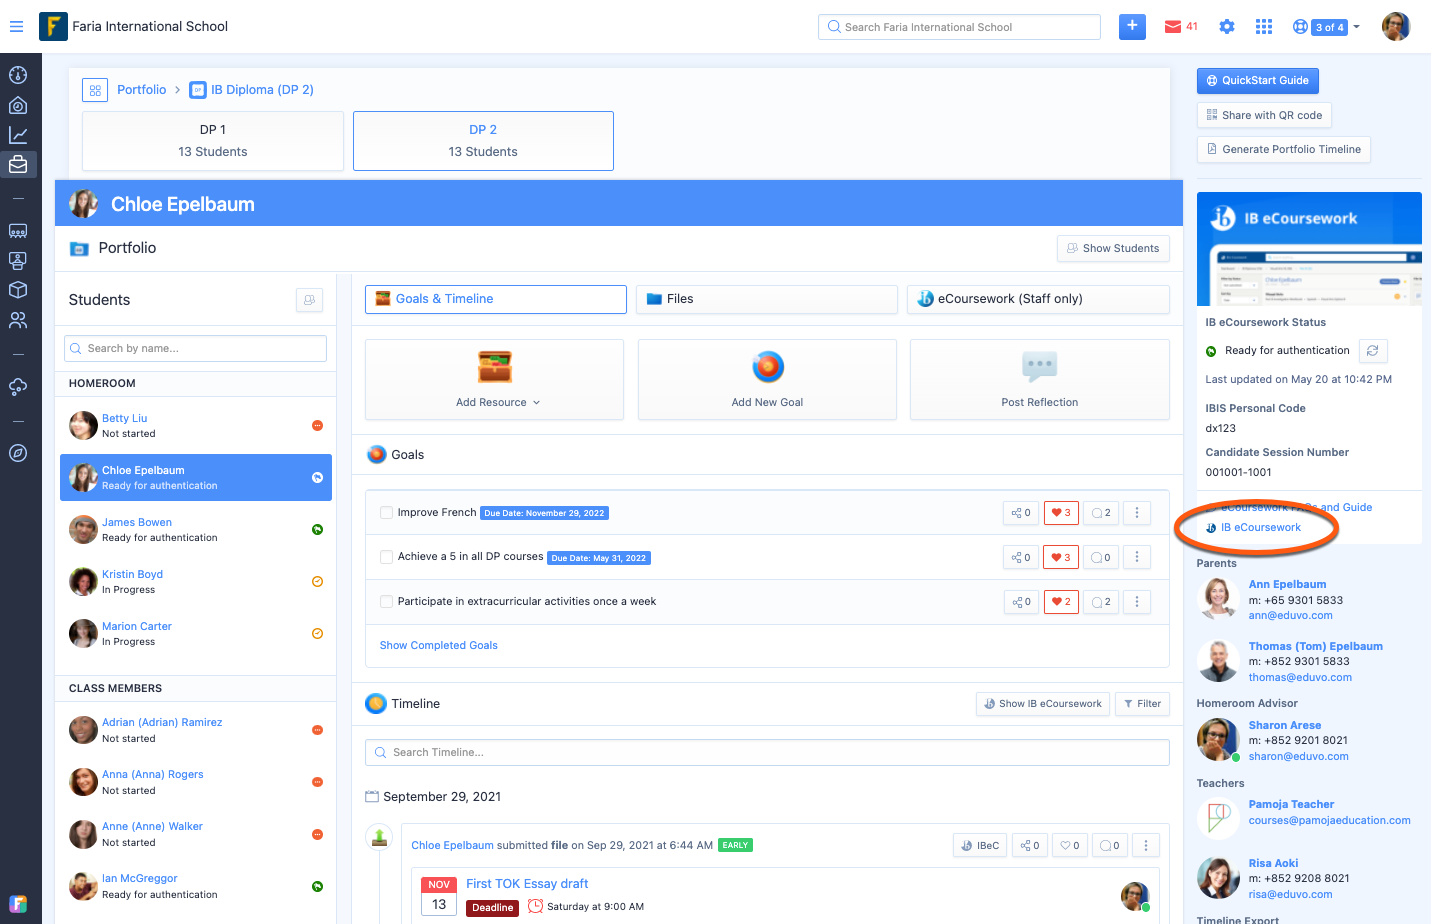Open the user profile avatar menu
This screenshot has height=924, width=1431.
pos(1396,27)
